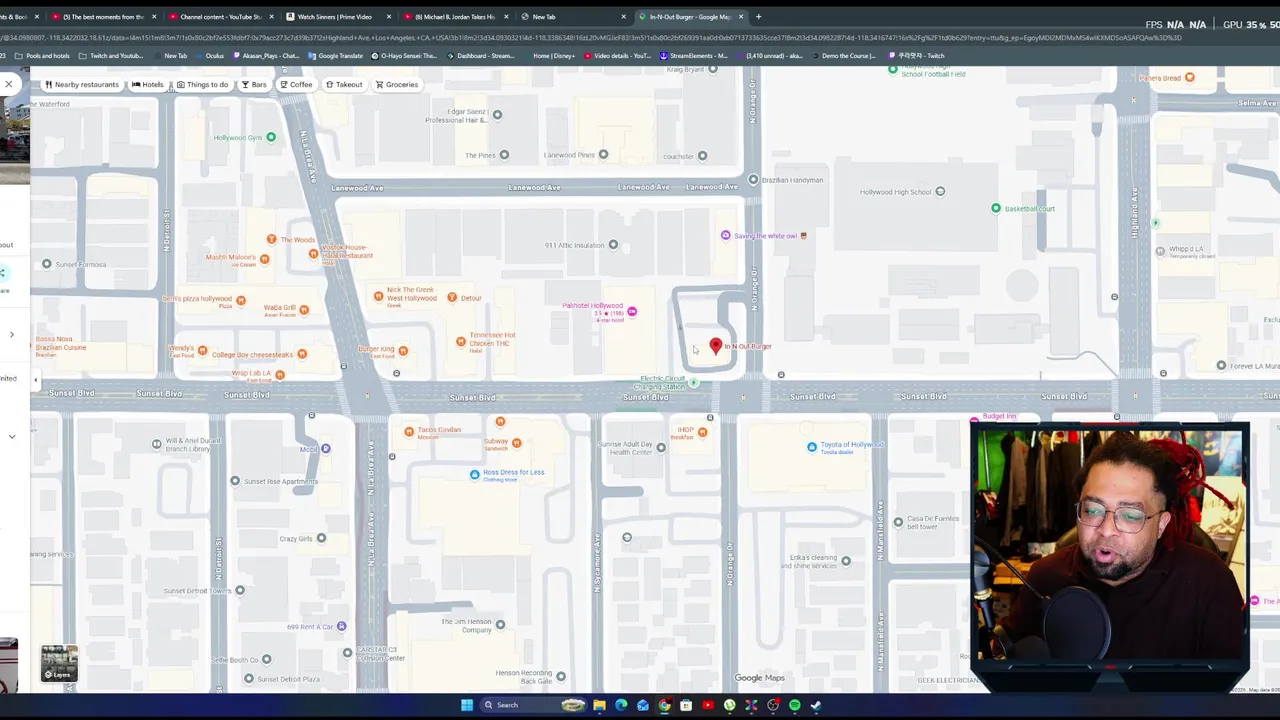Open the Oculus bookmark
1280x720 pixels.
(210, 56)
